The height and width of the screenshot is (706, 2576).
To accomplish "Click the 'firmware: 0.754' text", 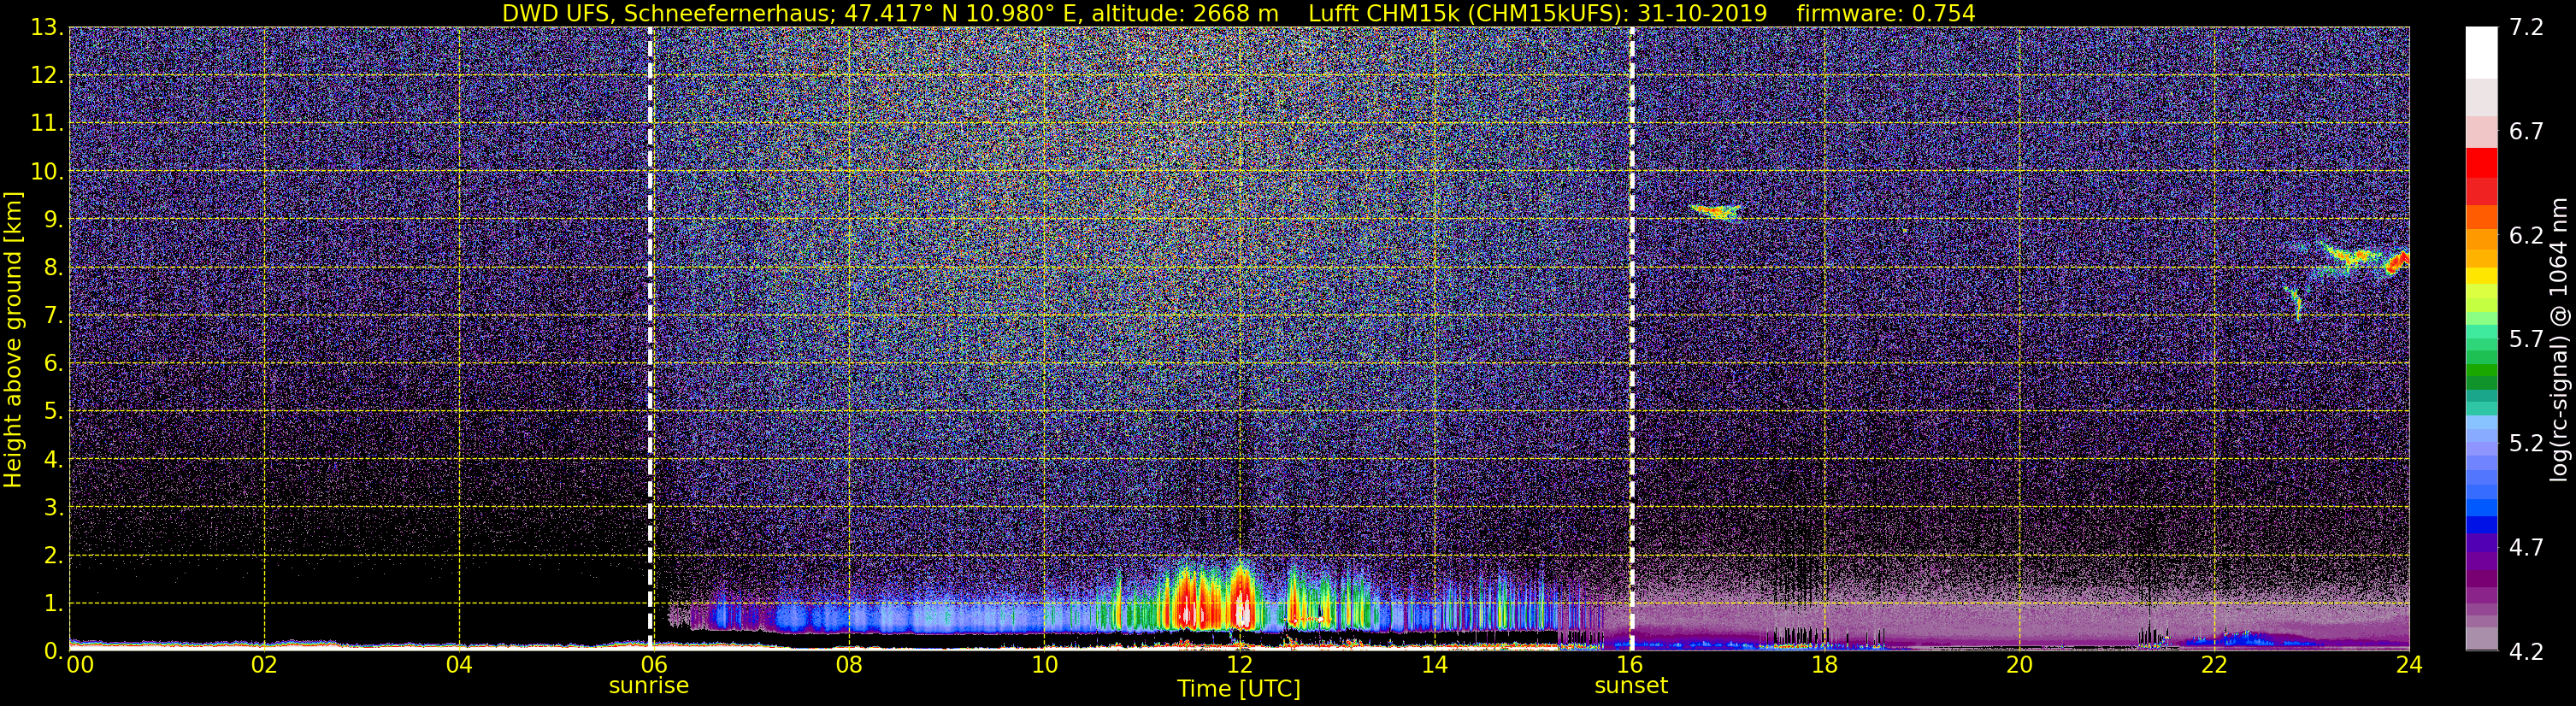I will (x=1885, y=14).
